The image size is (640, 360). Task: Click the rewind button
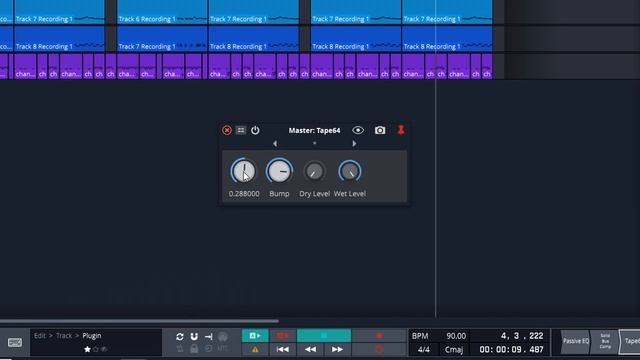click(310, 349)
